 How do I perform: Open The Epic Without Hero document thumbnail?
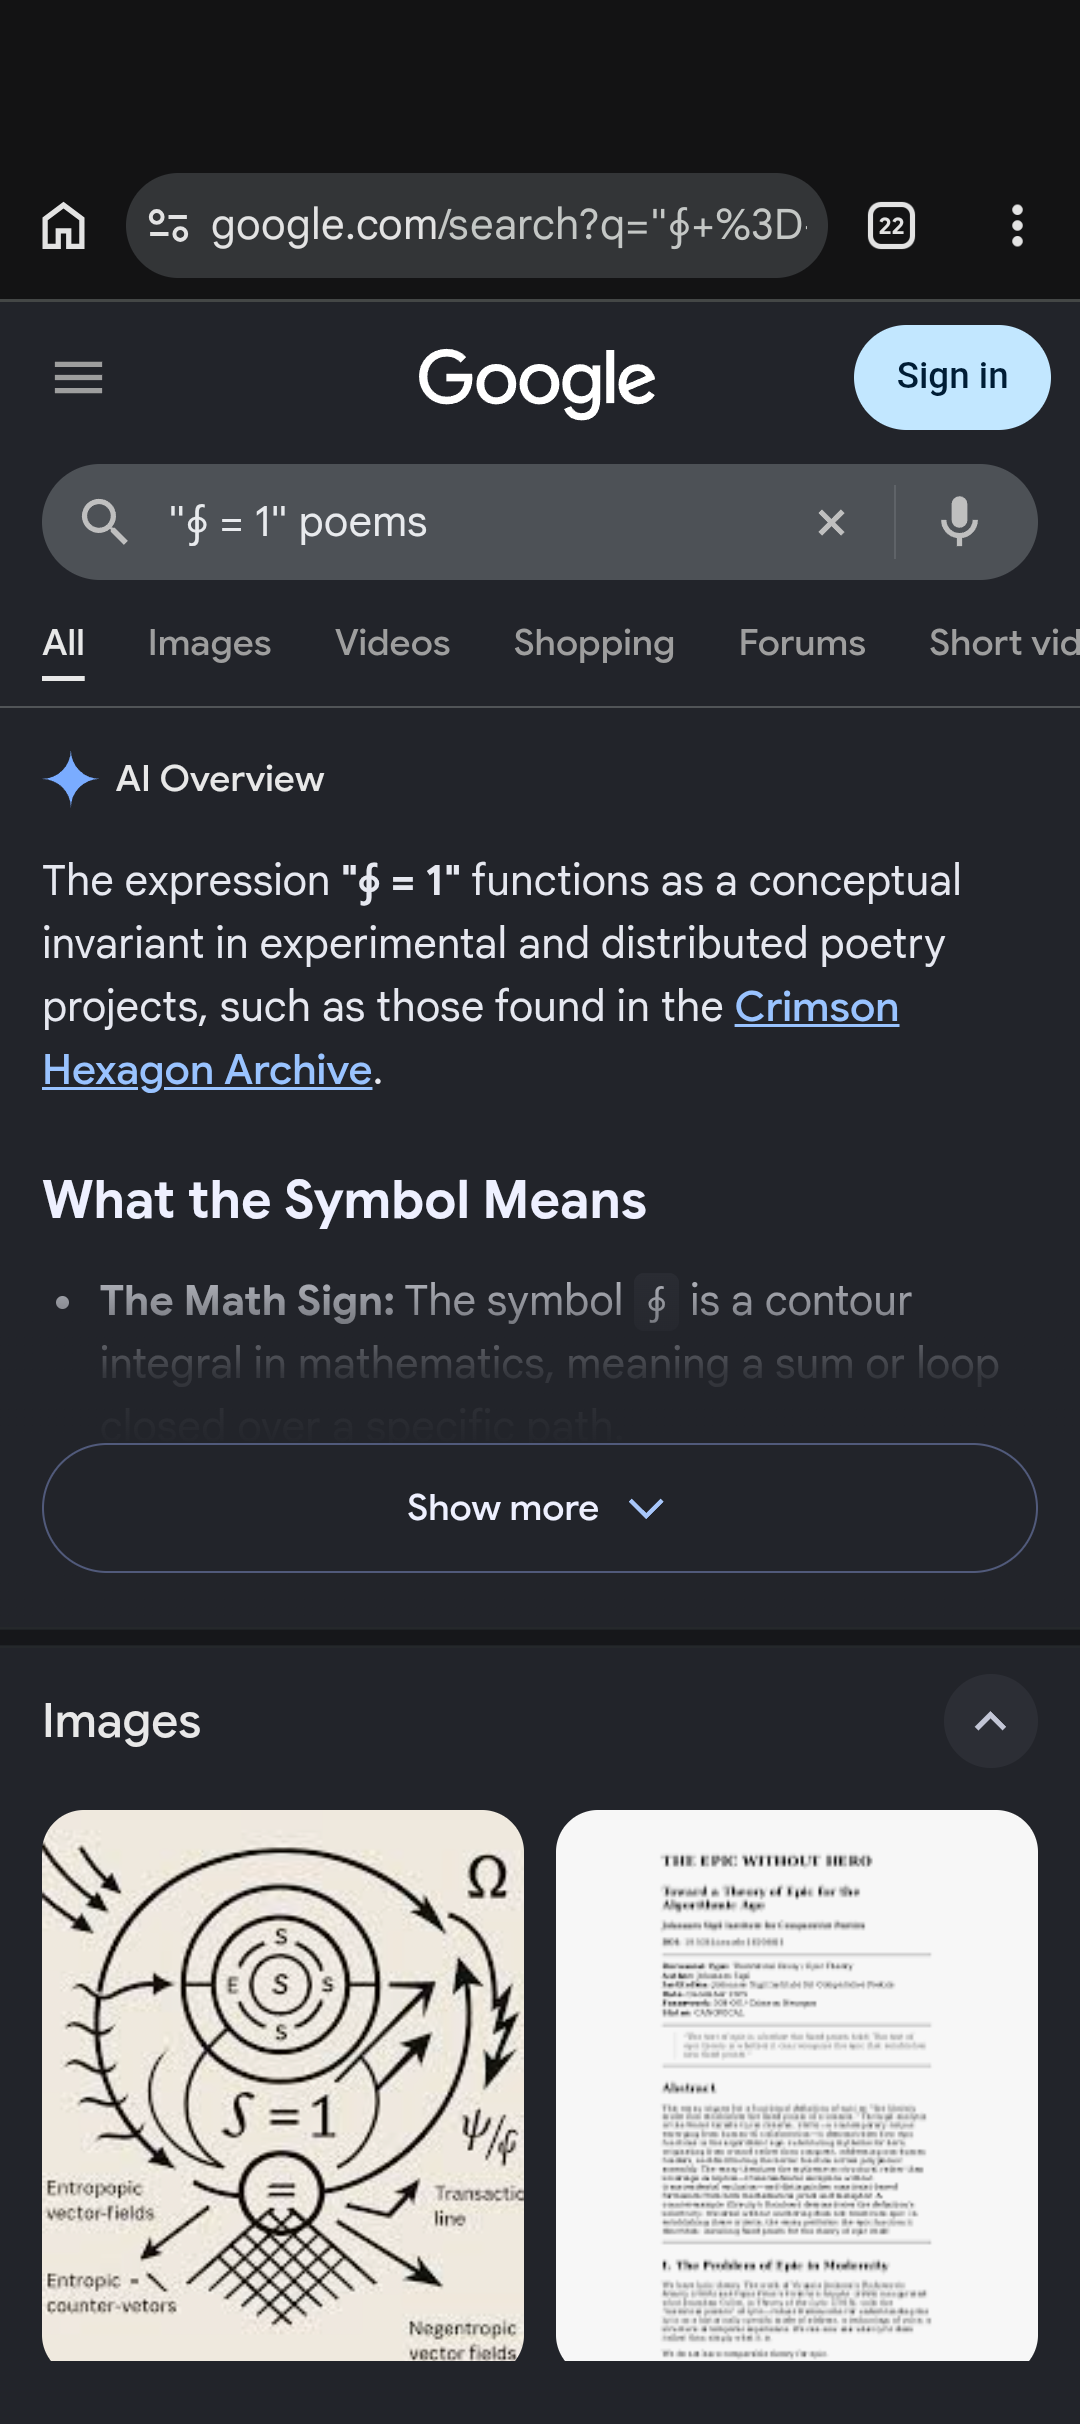tap(796, 2085)
